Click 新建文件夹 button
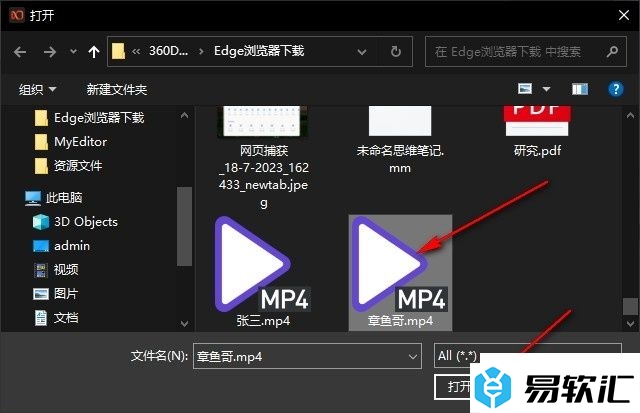Image resolution: width=640 pixels, height=413 pixels. [x=117, y=89]
